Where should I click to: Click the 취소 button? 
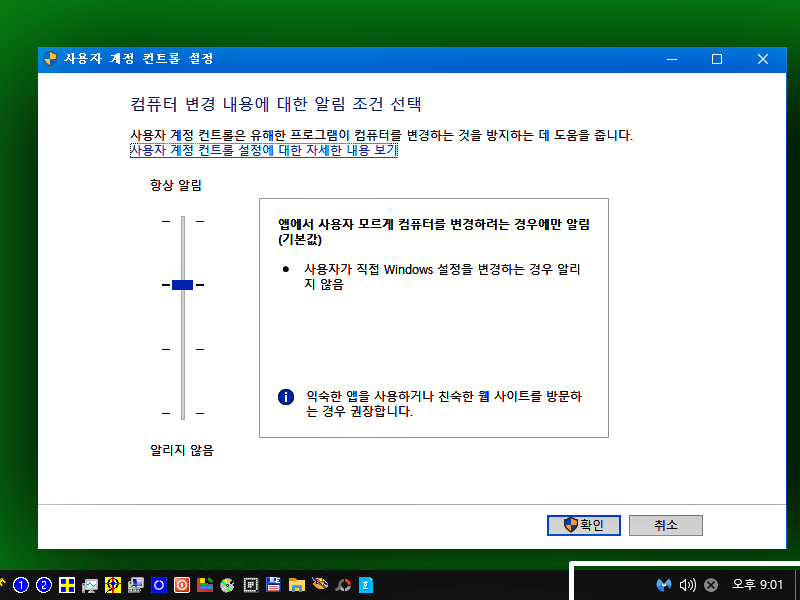click(x=665, y=525)
